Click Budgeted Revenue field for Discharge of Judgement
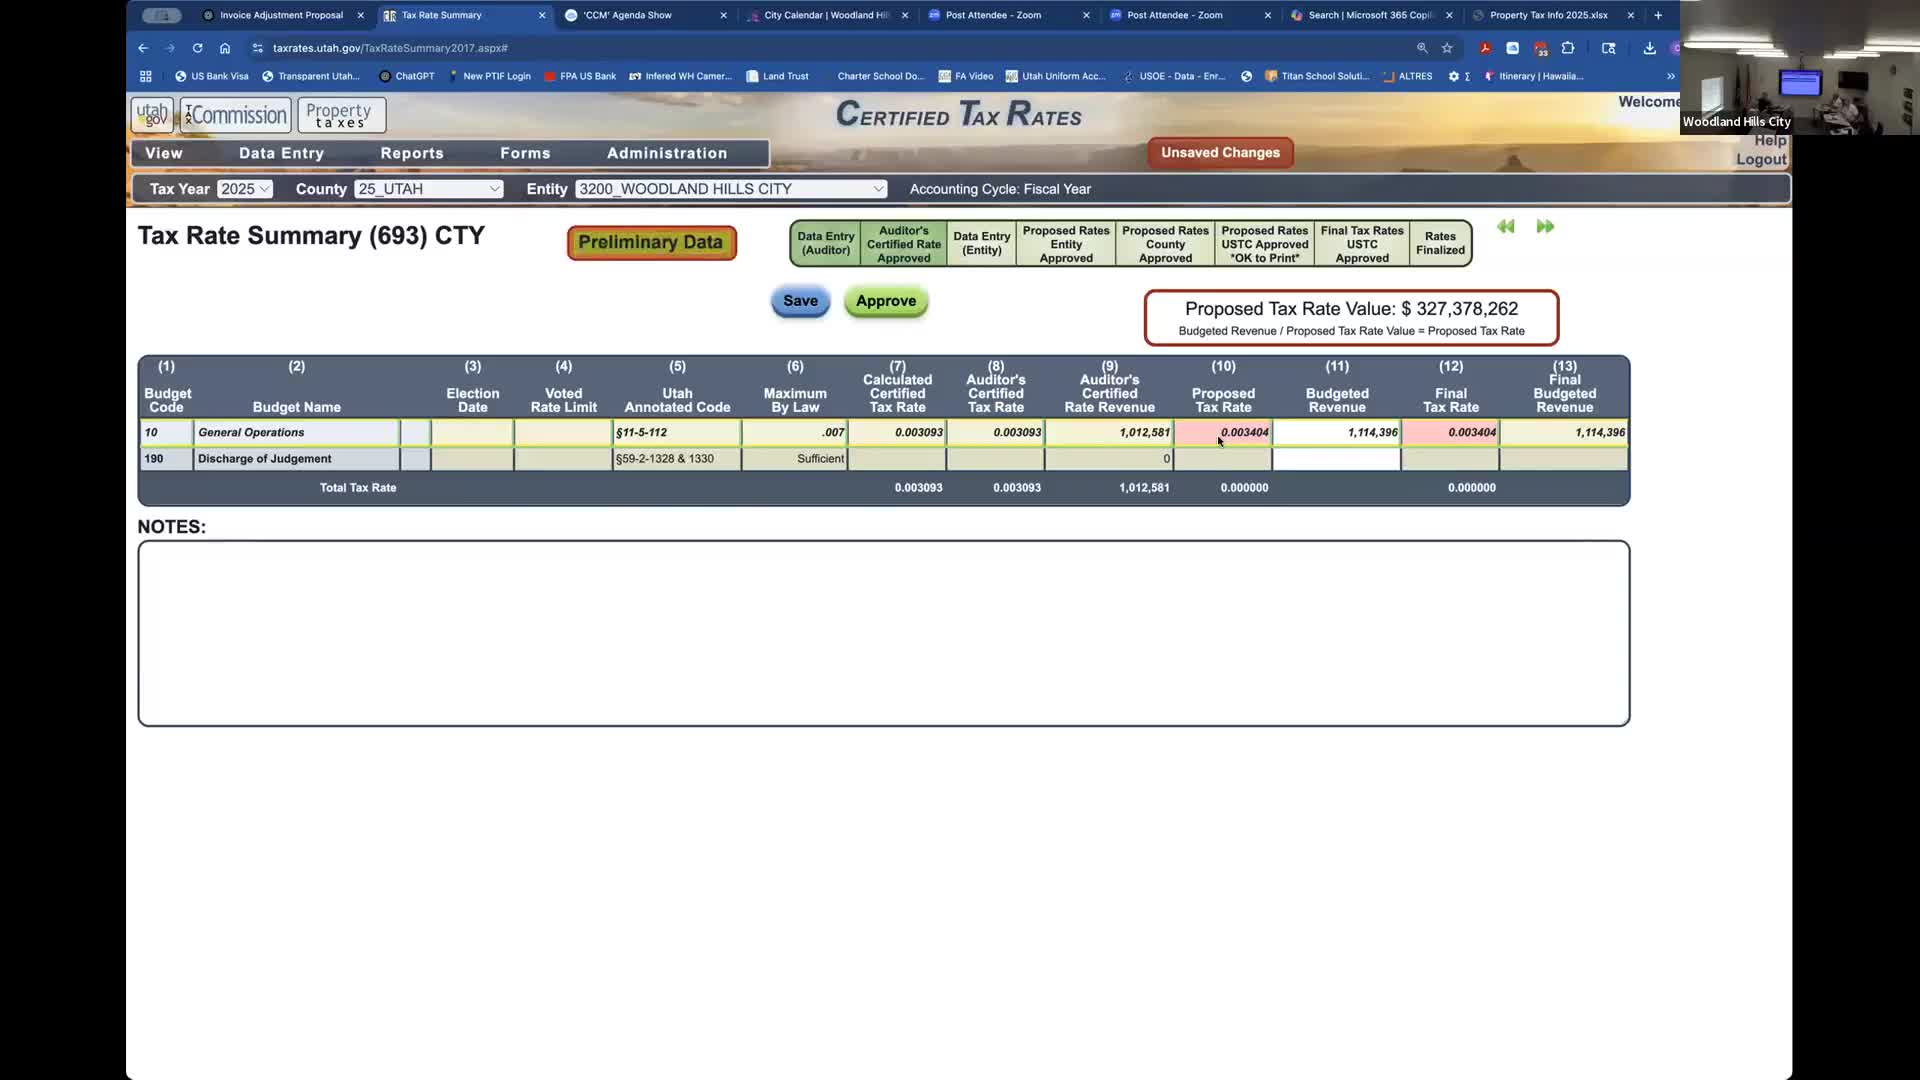This screenshot has width=1920, height=1080. point(1336,459)
